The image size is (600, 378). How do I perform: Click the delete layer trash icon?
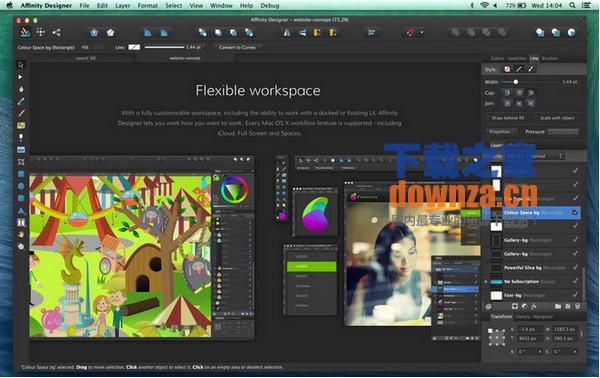(x=577, y=306)
